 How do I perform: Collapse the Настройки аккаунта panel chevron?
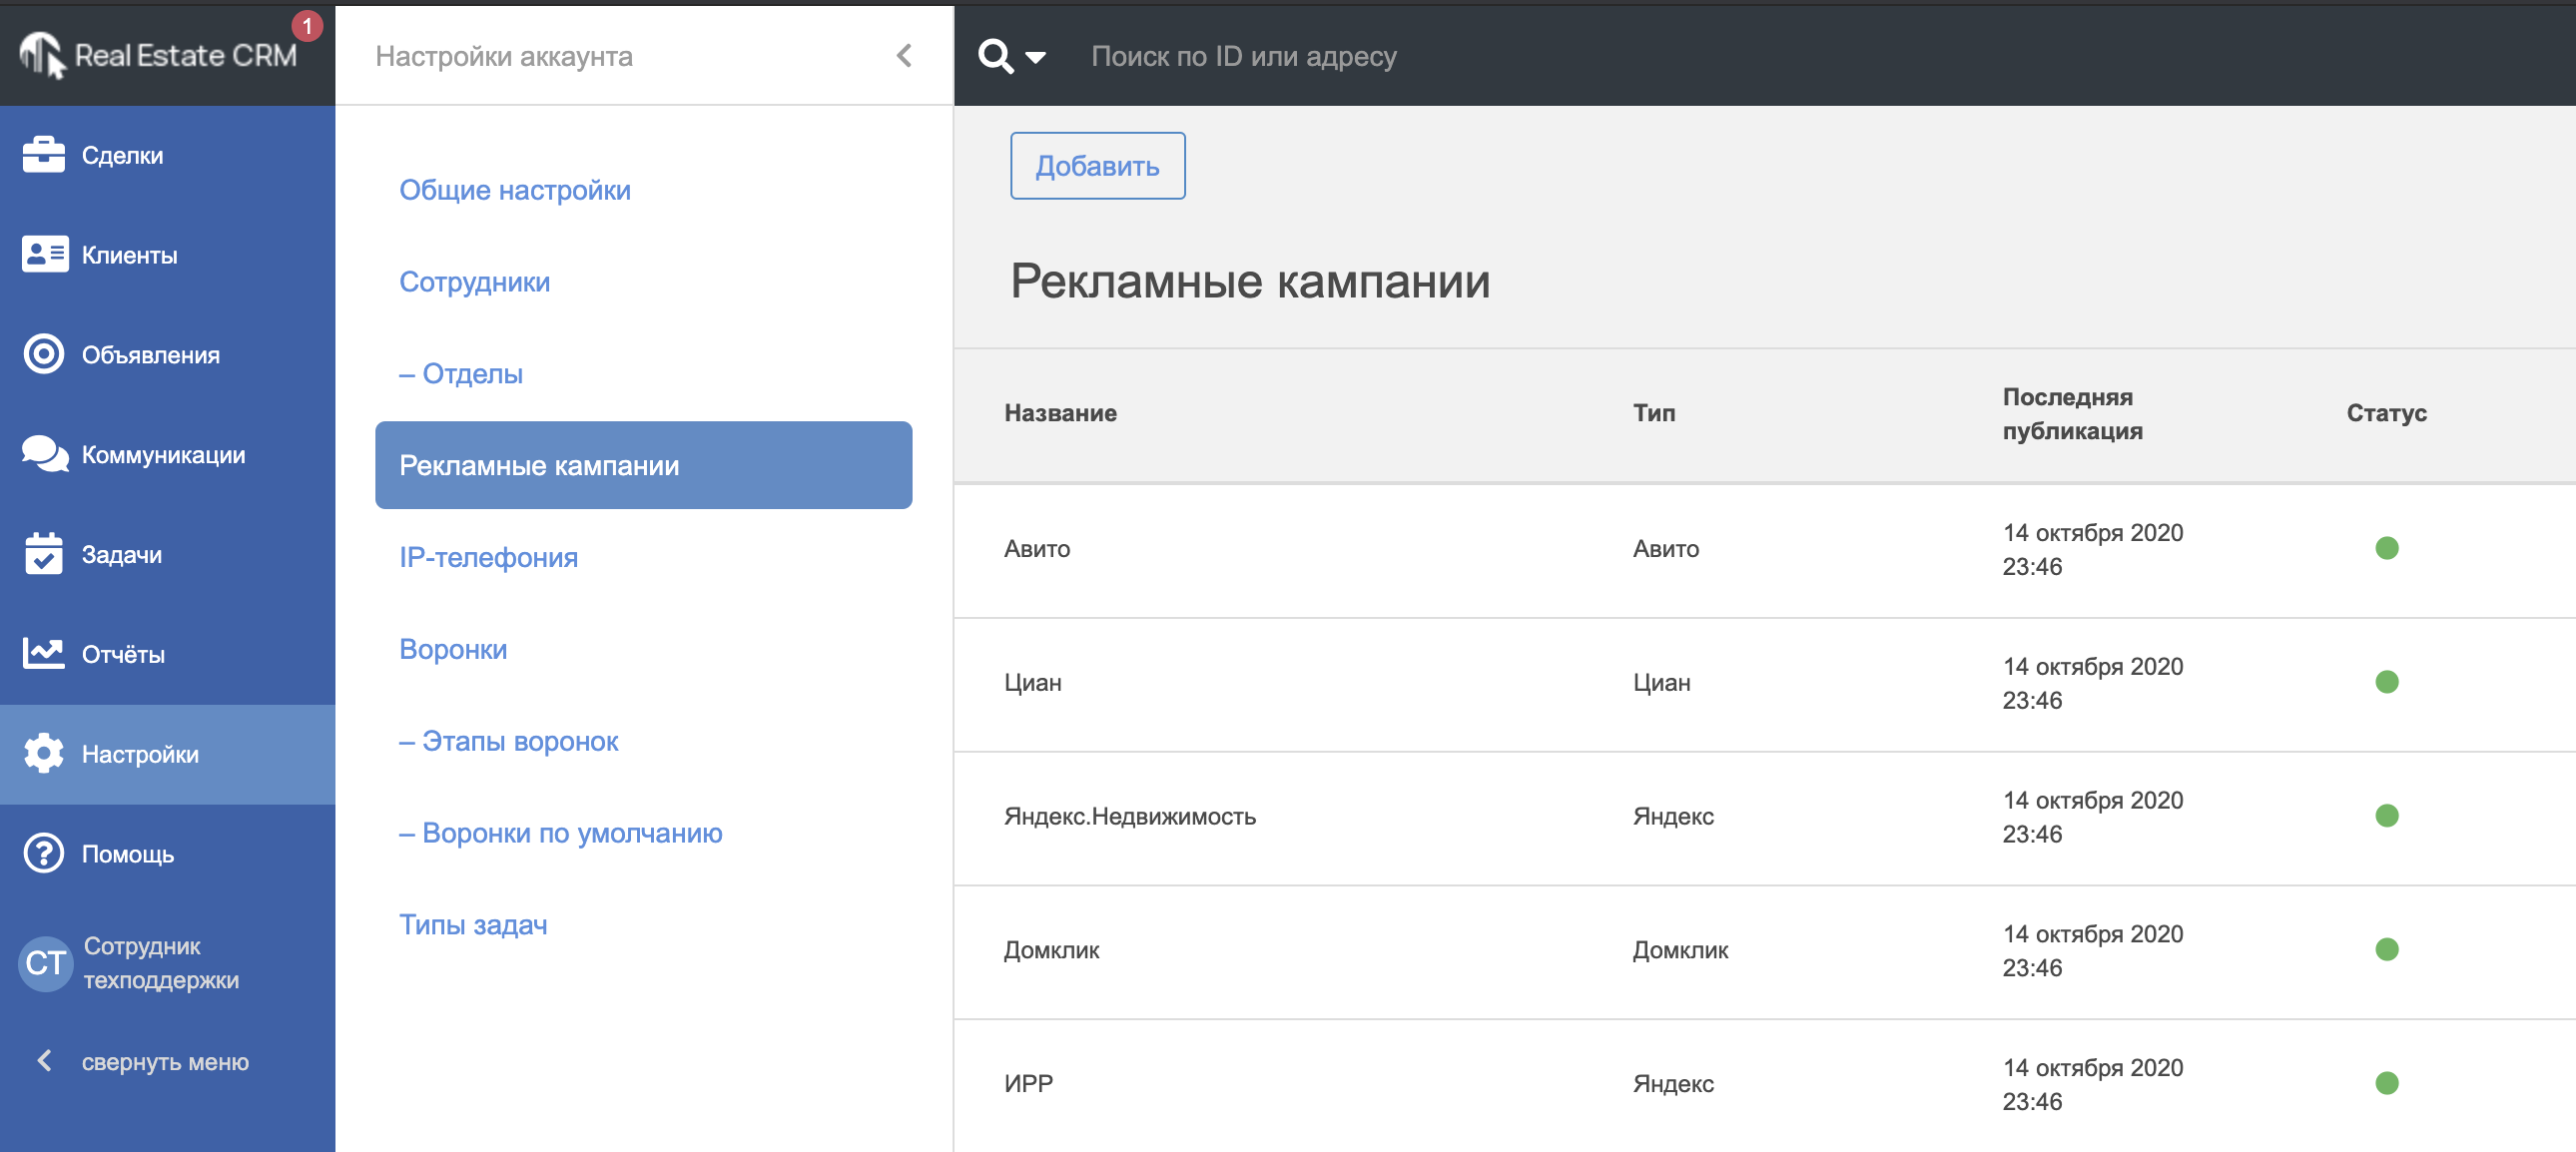click(x=904, y=55)
